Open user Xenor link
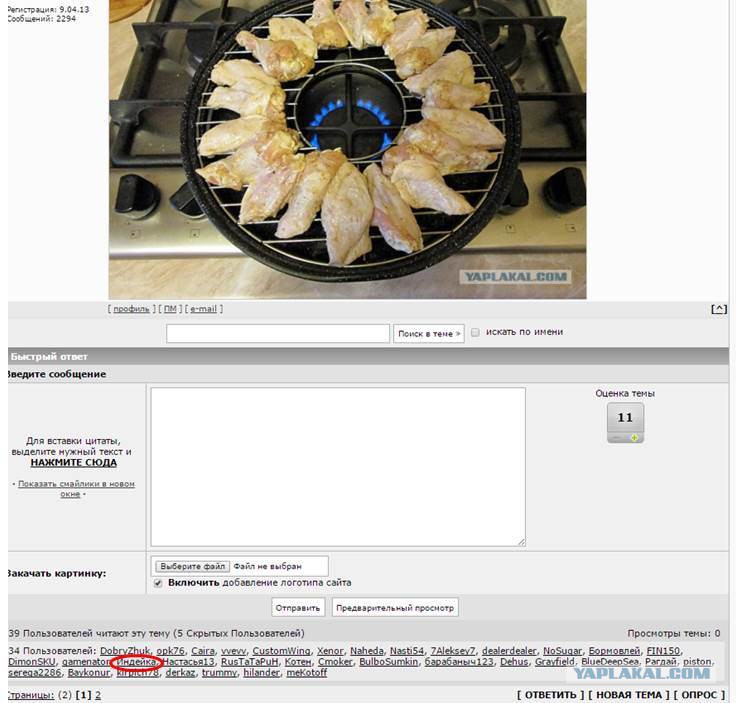 click(330, 651)
